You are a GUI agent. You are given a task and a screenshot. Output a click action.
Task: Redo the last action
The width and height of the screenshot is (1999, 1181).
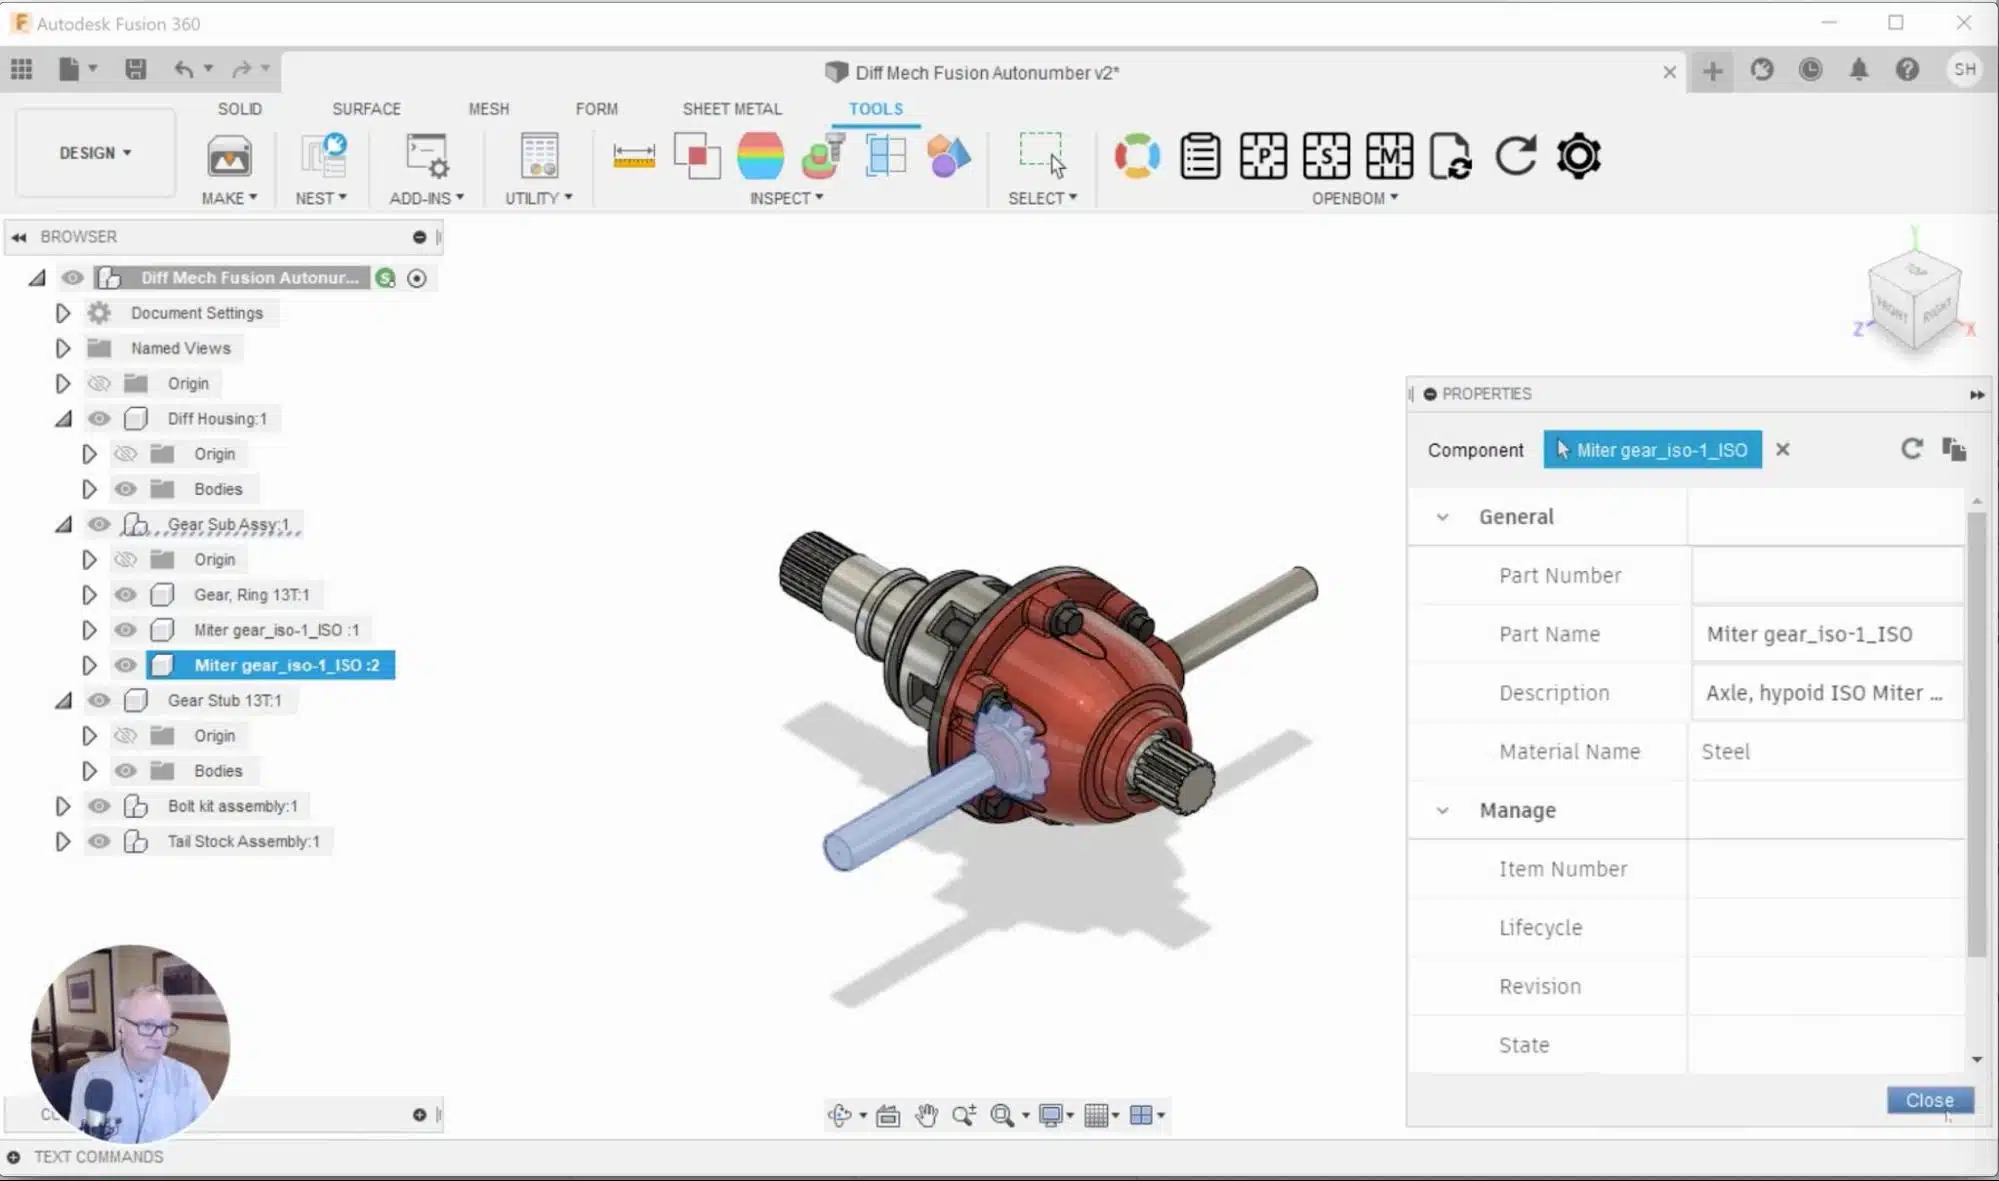tap(241, 69)
